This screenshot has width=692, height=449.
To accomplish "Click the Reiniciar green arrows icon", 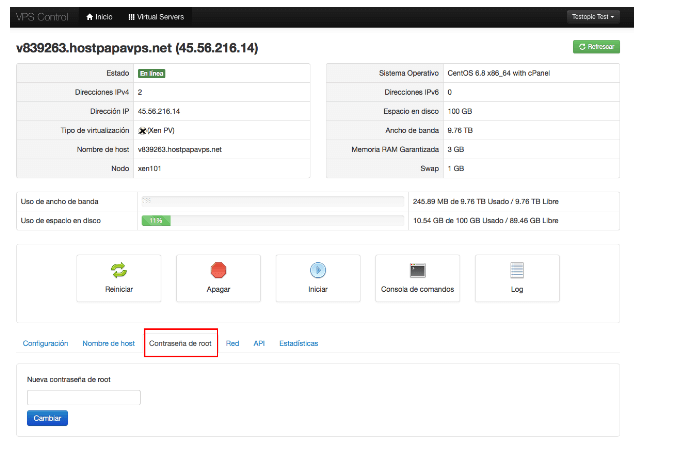I will pyautogui.click(x=119, y=270).
